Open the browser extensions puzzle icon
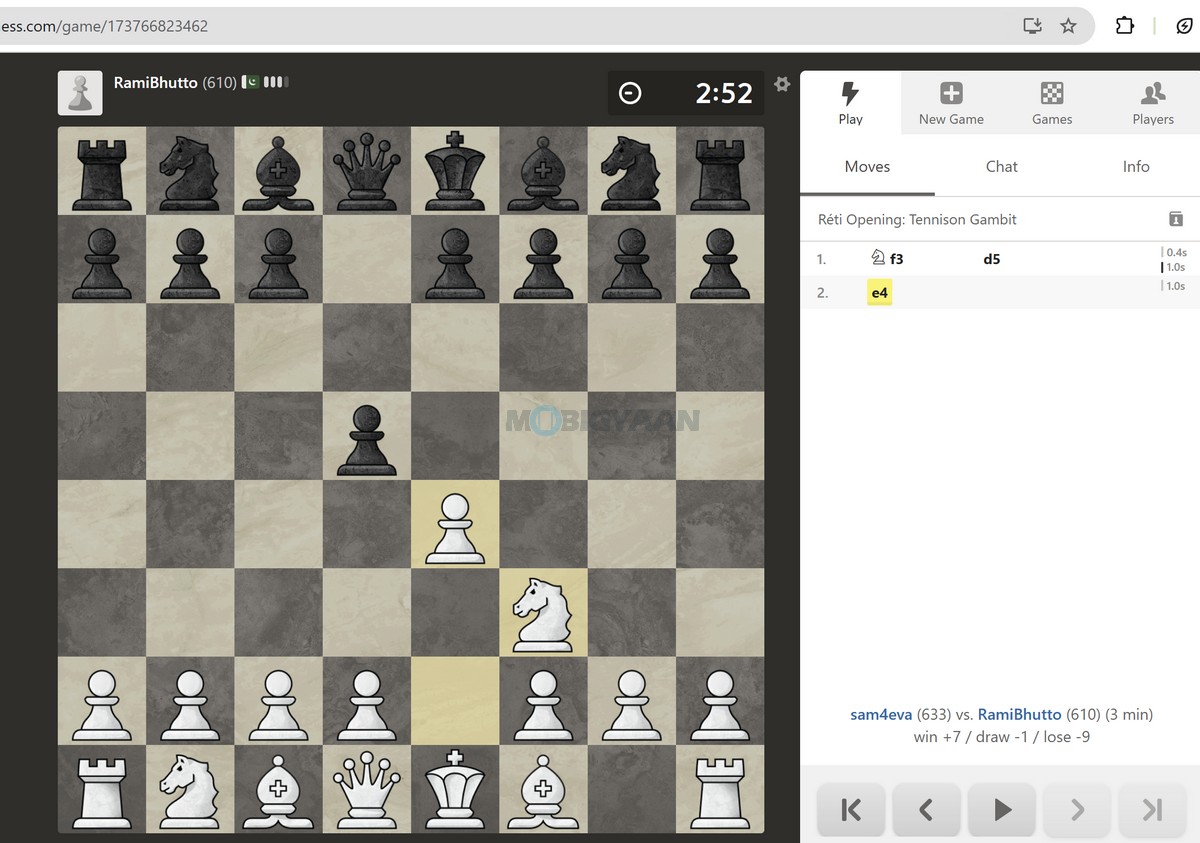Image resolution: width=1200 pixels, height=843 pixels. [x=1125, y=26]
